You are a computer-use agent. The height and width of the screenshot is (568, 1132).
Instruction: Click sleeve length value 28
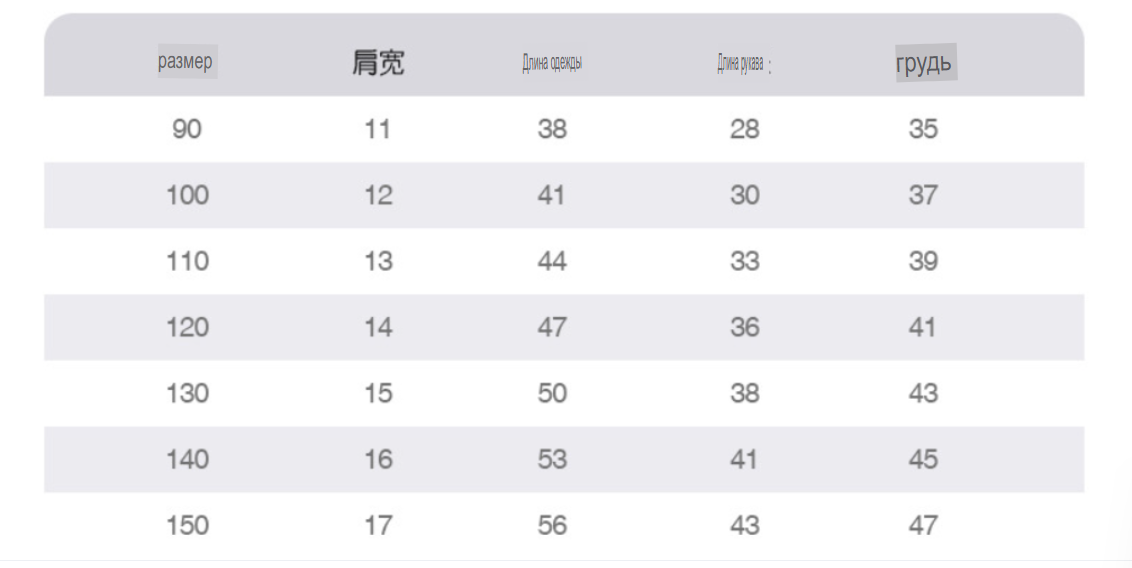744,129
